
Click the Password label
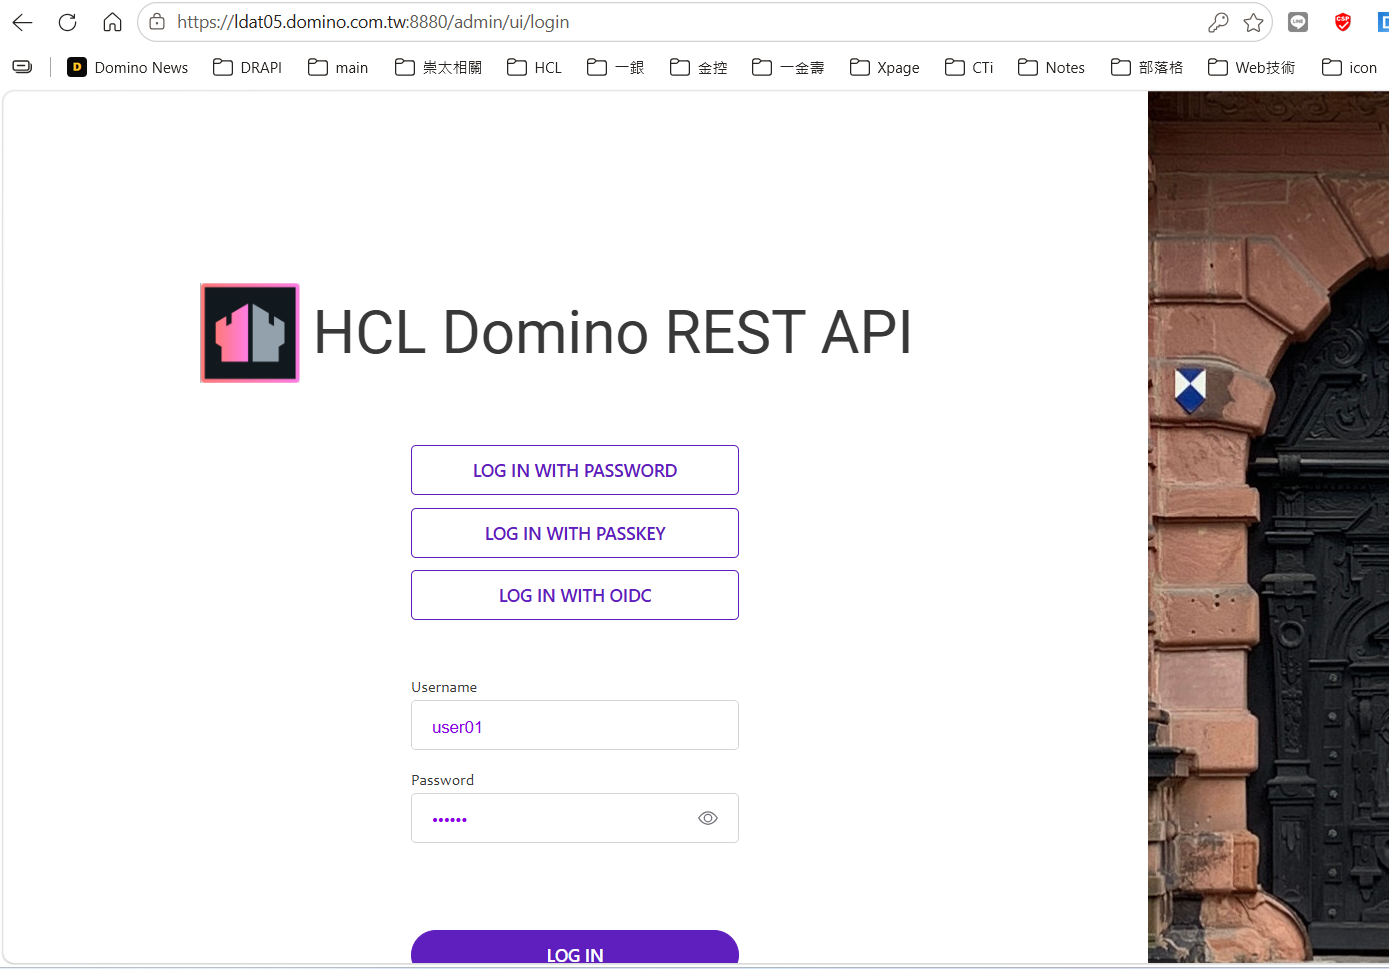[442, 780]
